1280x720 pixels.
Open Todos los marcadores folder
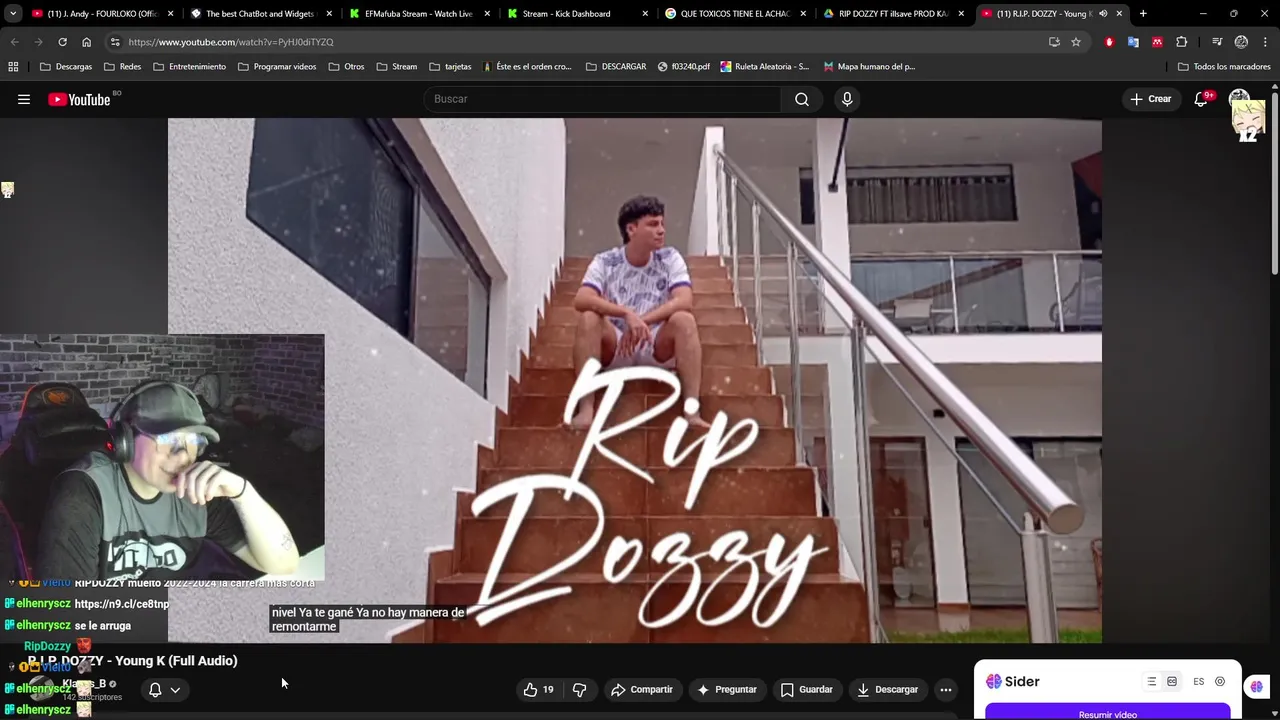point(1224,67)
